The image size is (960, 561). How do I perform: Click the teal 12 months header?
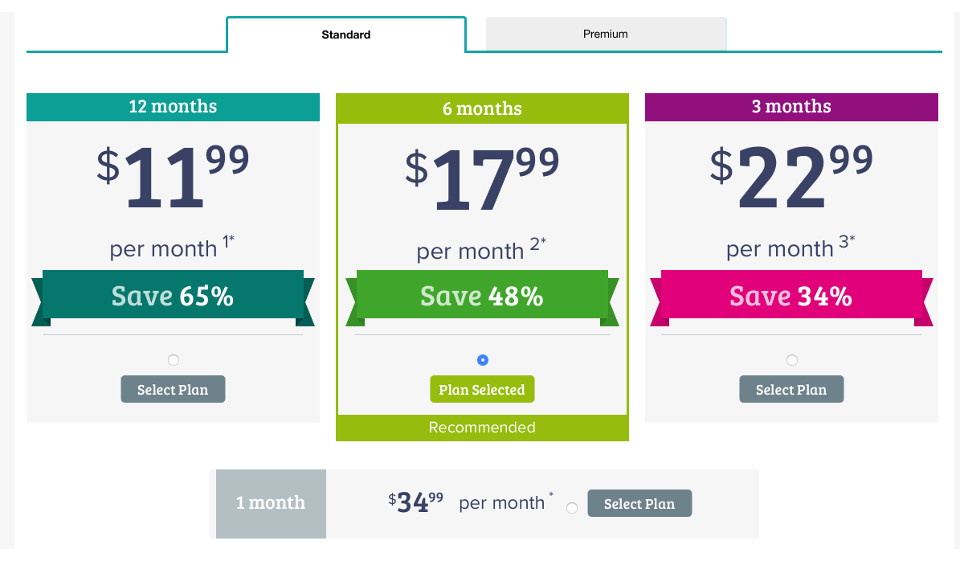173,107
